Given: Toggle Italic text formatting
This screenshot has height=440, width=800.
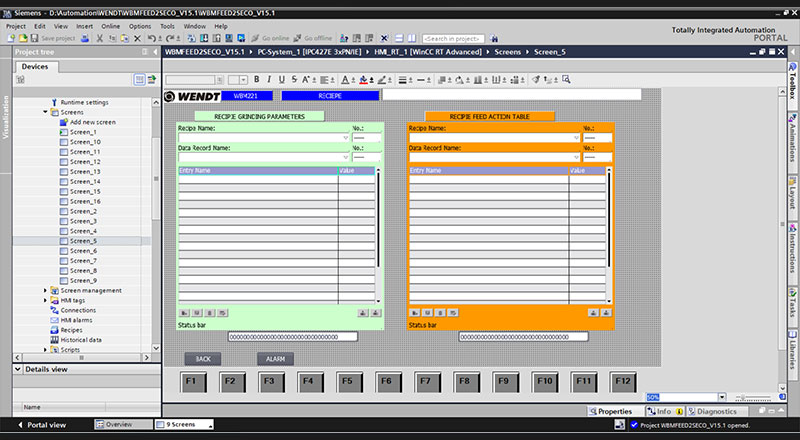Looking at the screenshot, I should click(268, 79).
